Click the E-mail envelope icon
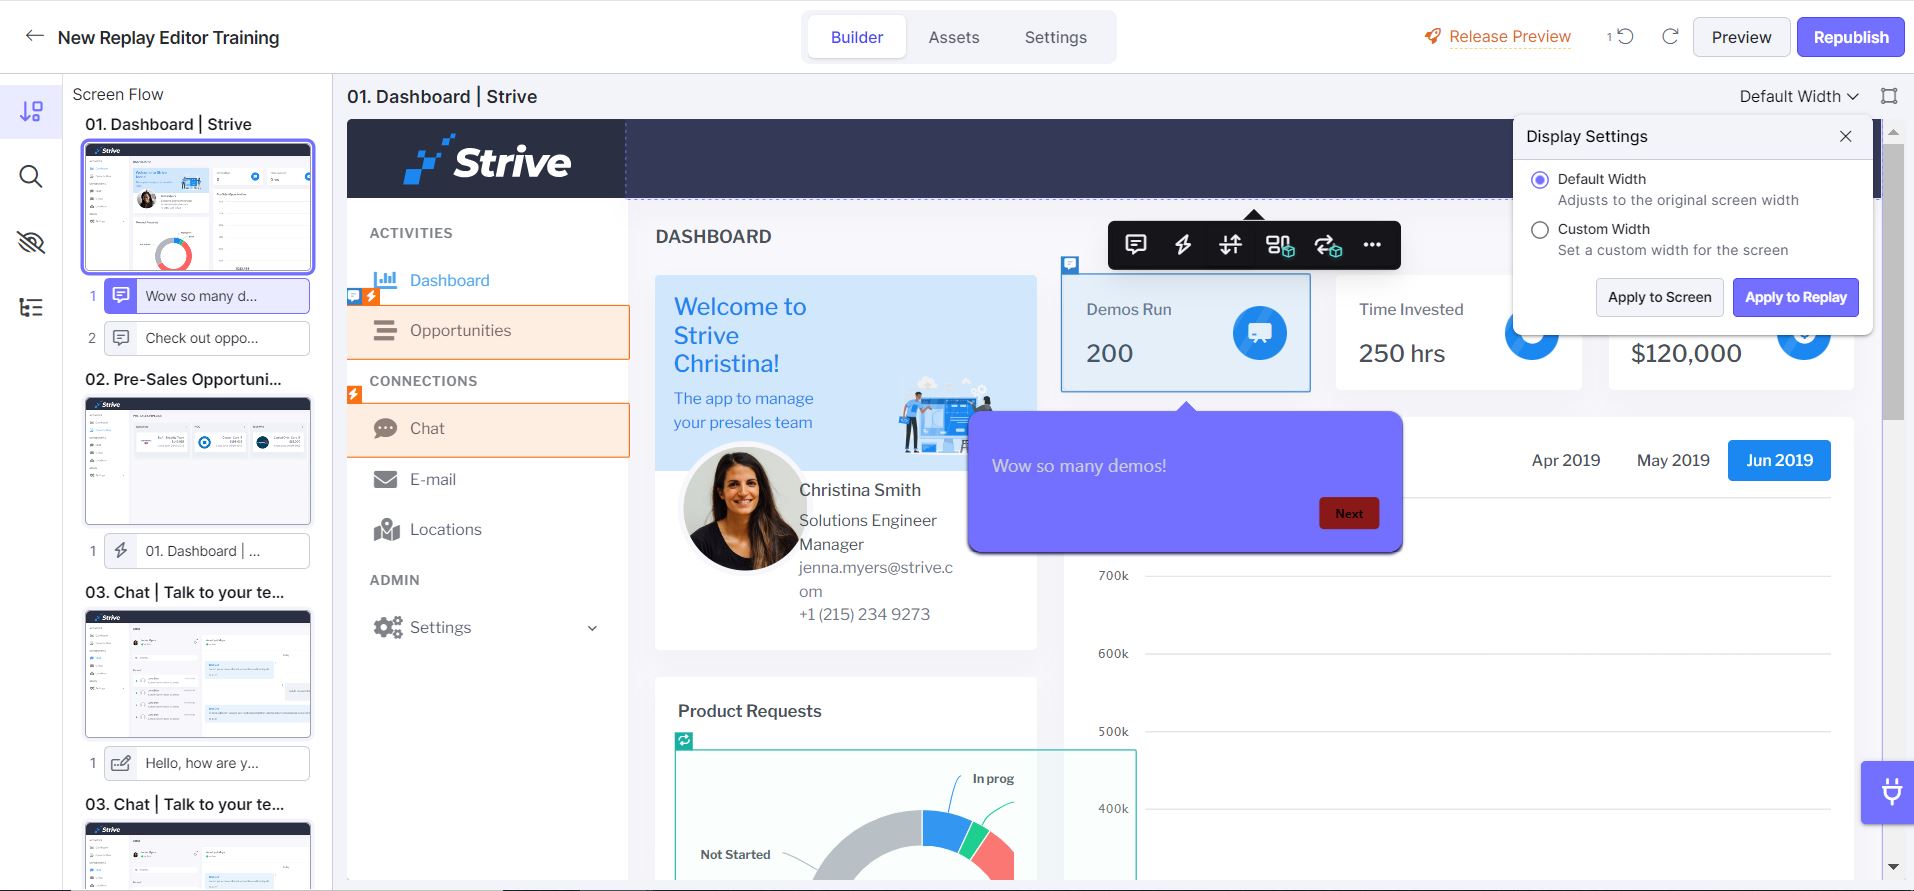1914x891 pixels. [x=385, y=480]
